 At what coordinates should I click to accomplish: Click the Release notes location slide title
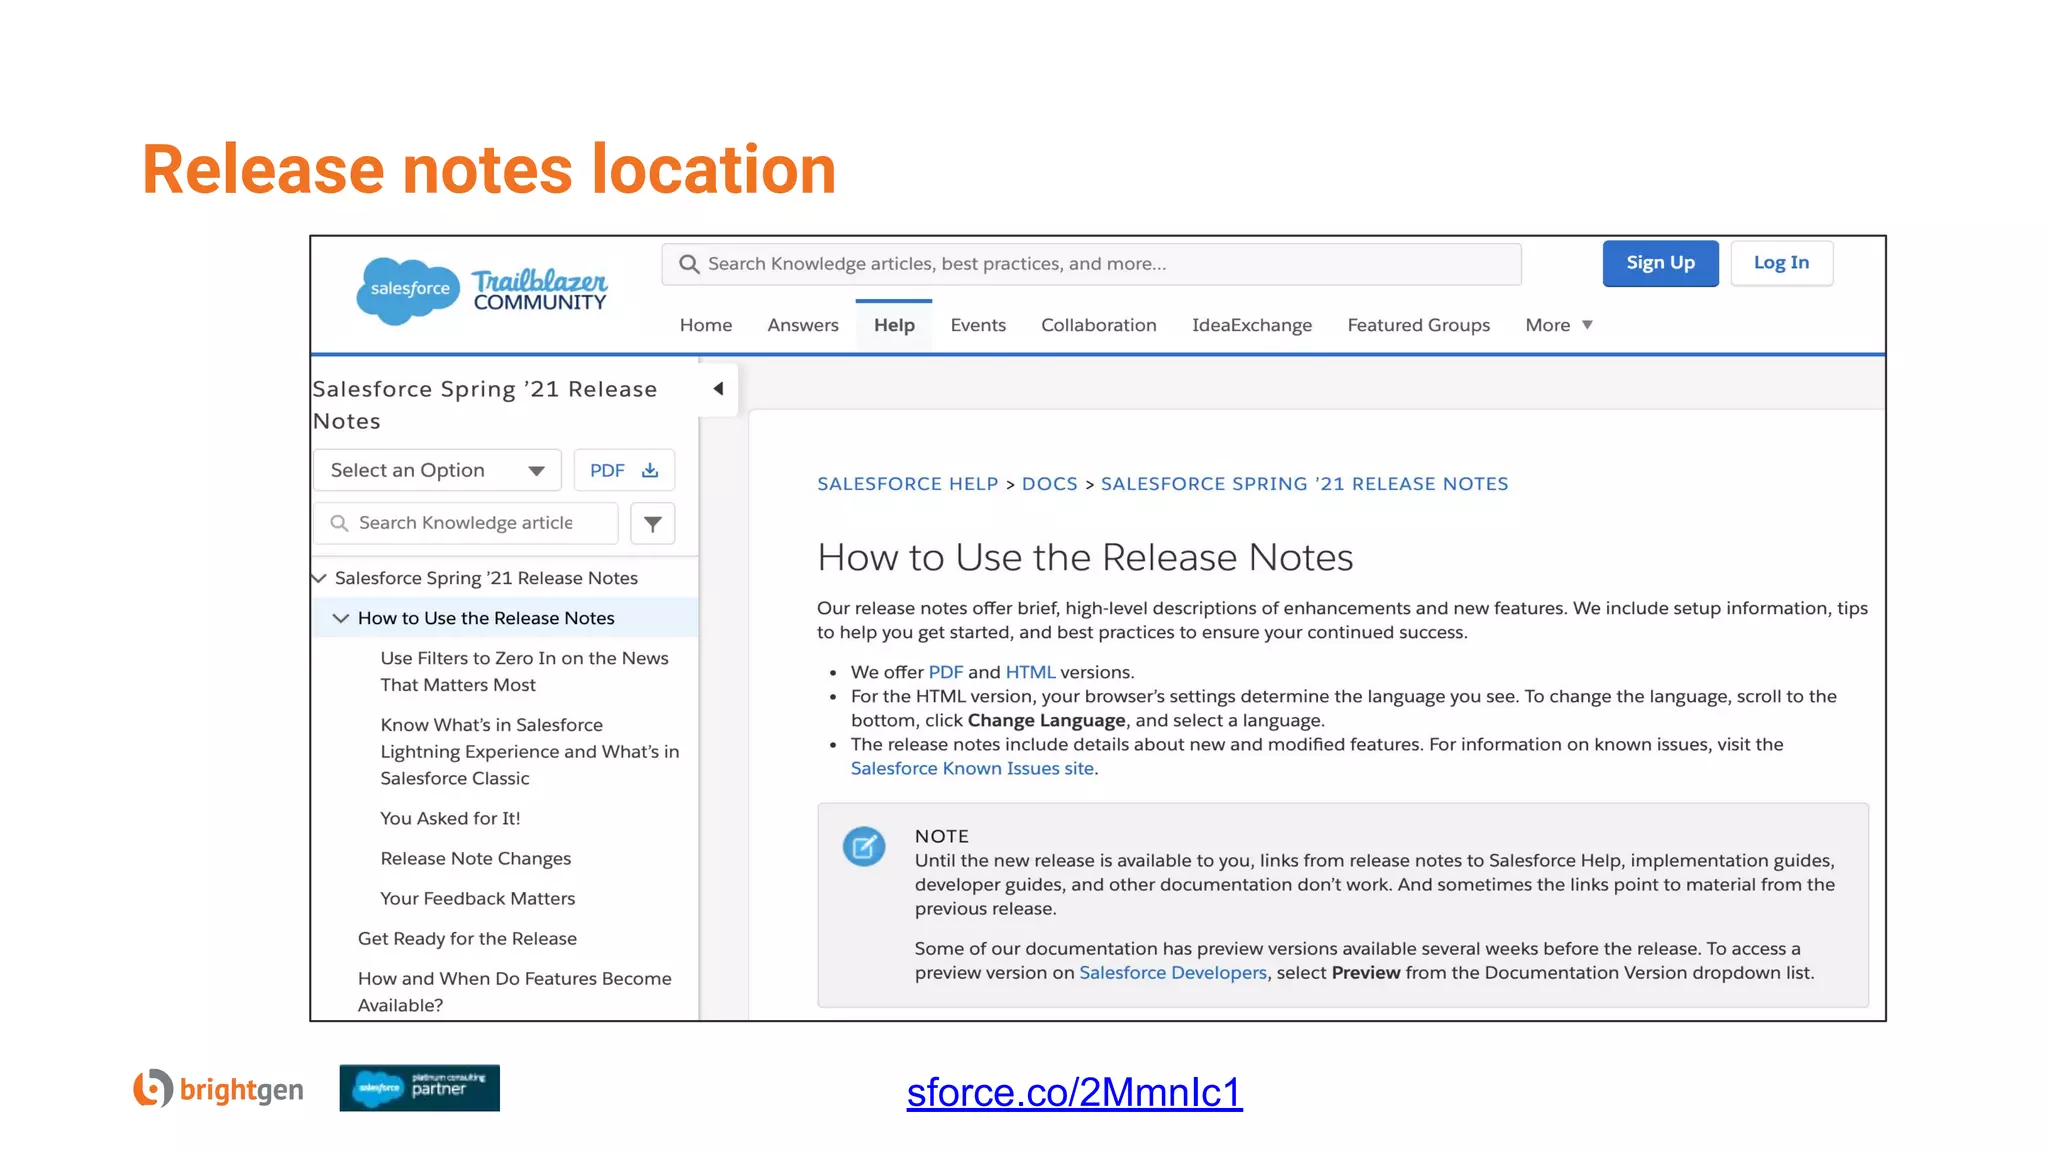point(489,169)
